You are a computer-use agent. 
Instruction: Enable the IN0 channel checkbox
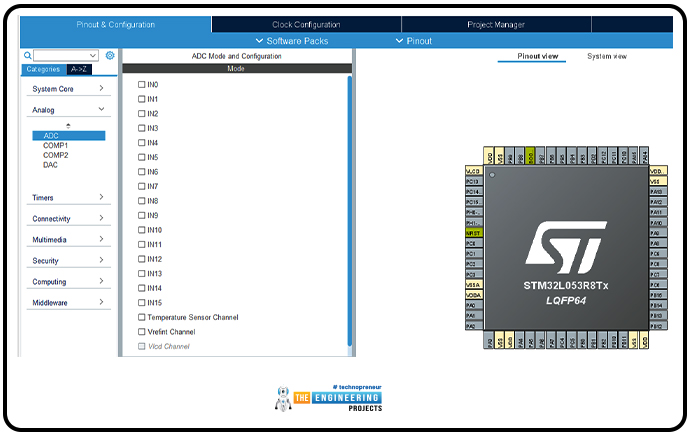[x=141, y=84]
